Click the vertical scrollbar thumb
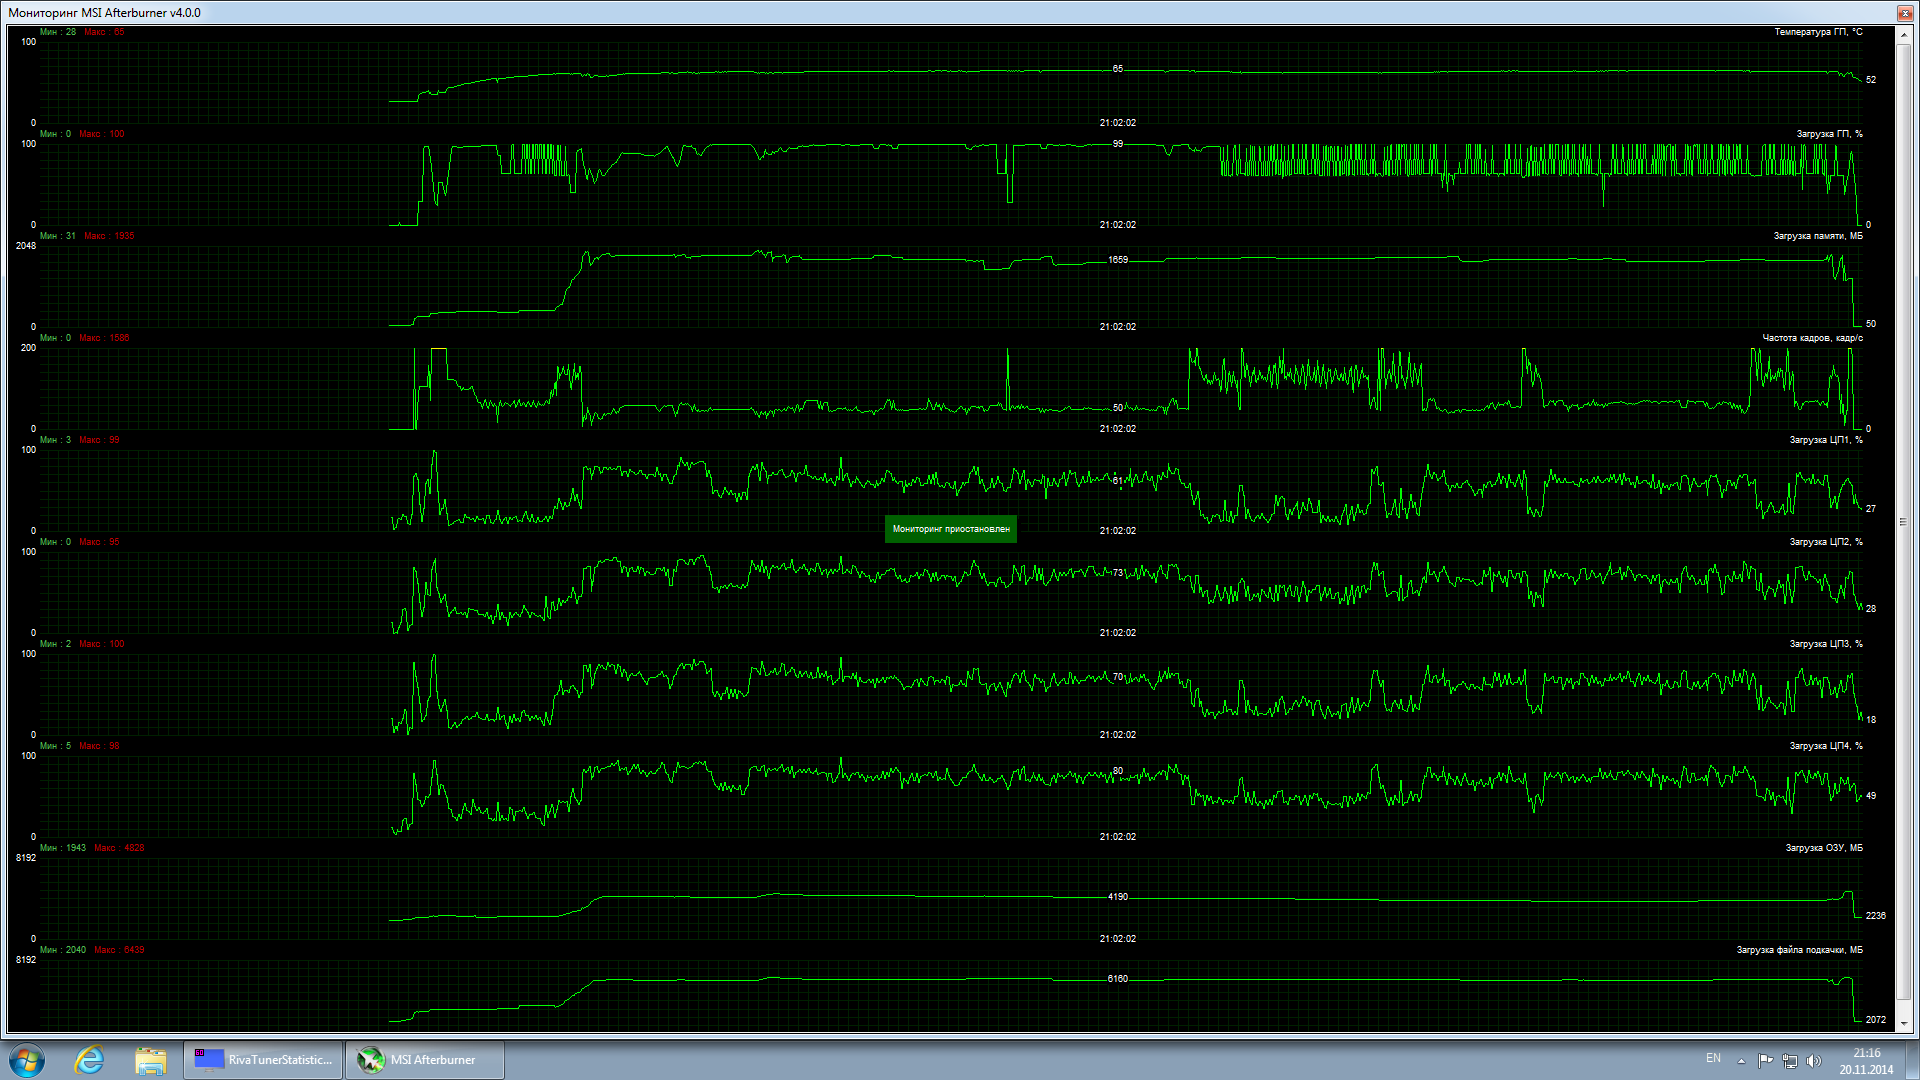This screenshot has width=1920, height=1080. (1904, 520)
